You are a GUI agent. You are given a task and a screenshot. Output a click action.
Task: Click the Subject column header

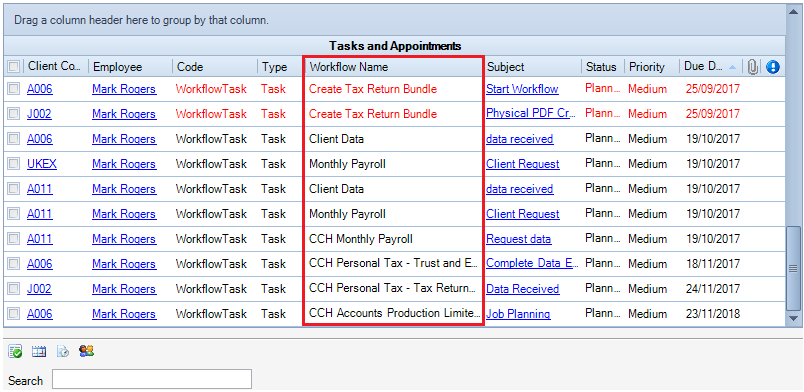click(532, 67)
